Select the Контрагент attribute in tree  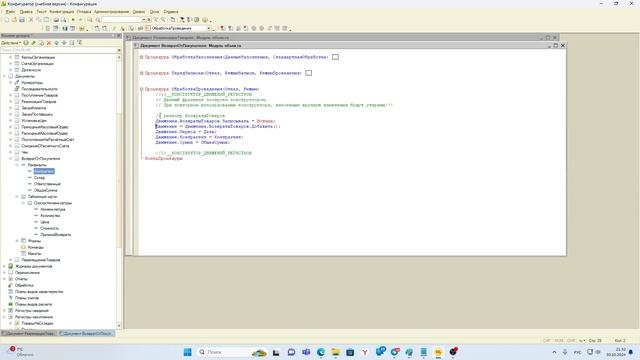[x=44, y=171]
